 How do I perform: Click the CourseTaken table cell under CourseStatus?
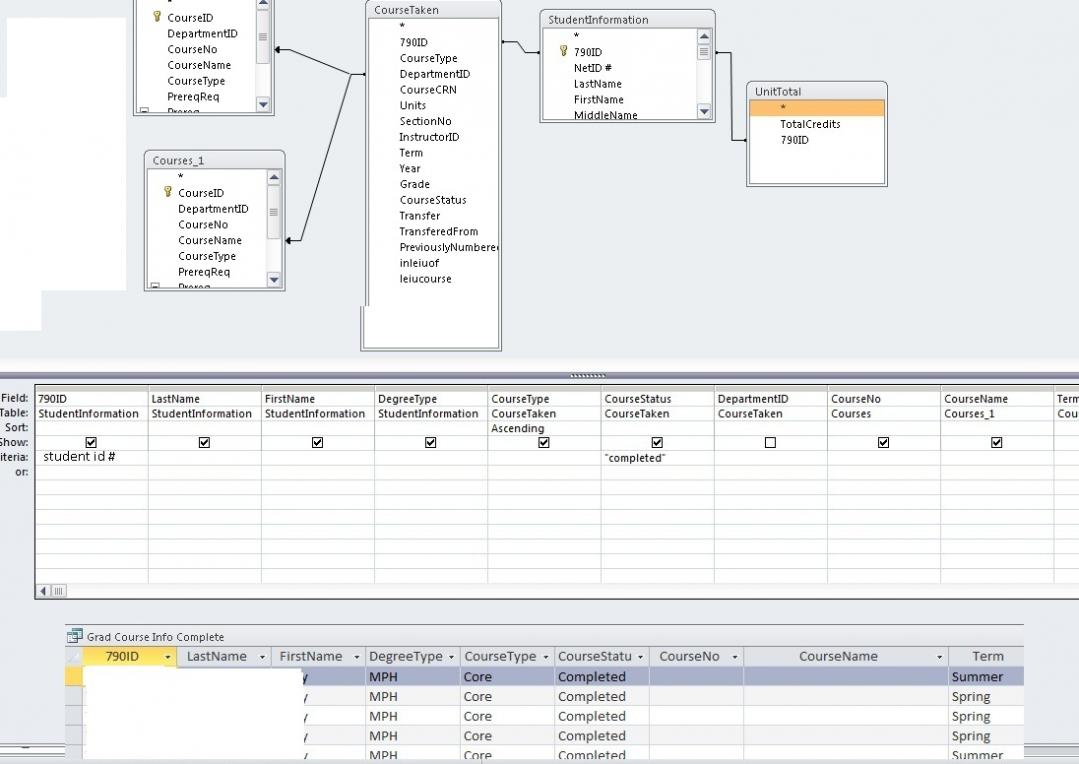click(x=657, y=414)
